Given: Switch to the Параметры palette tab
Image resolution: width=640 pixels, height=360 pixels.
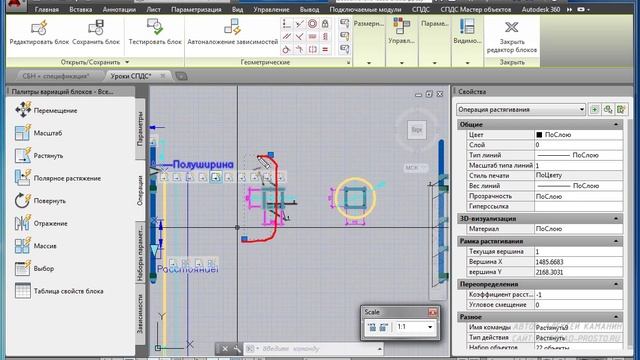Looking at the screenshot, I should click(x=140, y=130).
